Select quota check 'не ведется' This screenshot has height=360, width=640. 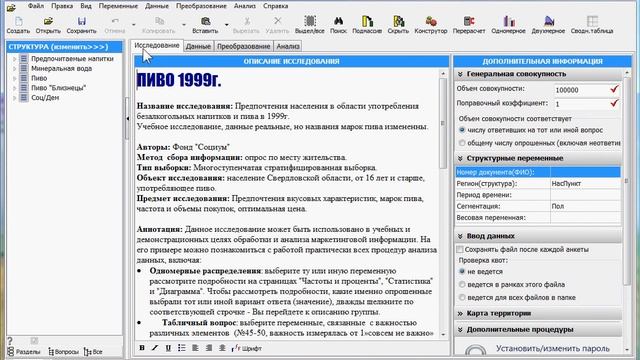pos(462,271)
